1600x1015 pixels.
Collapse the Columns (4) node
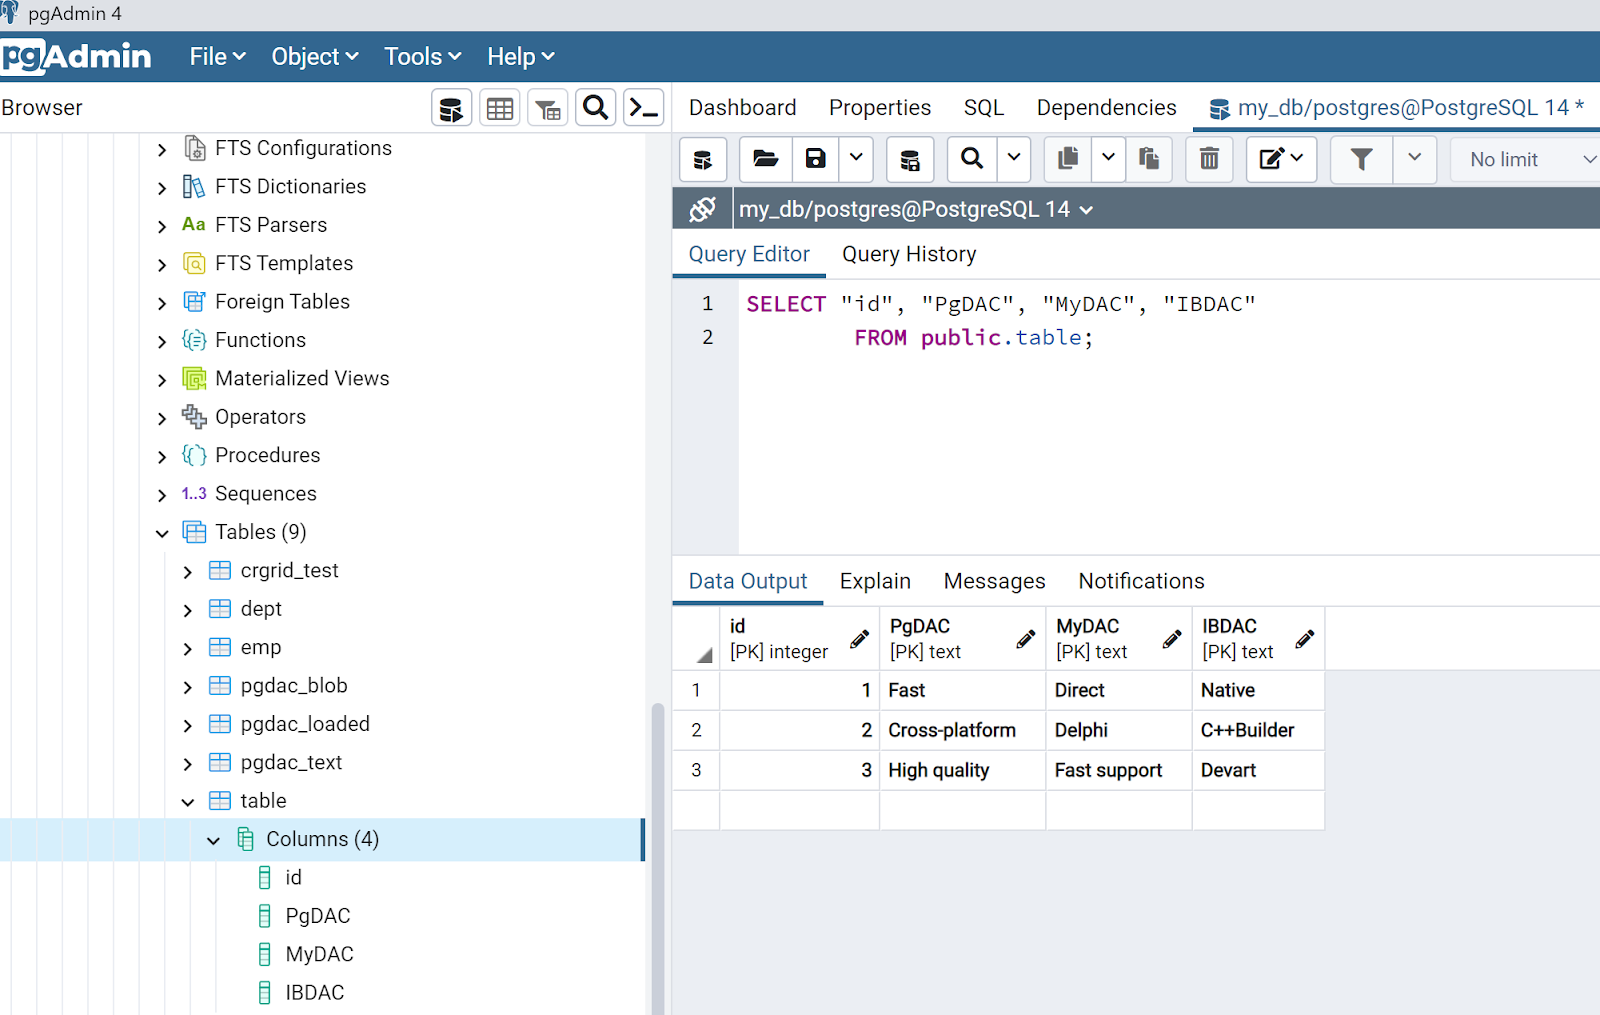pyautogui.click(x=213, y=841)
